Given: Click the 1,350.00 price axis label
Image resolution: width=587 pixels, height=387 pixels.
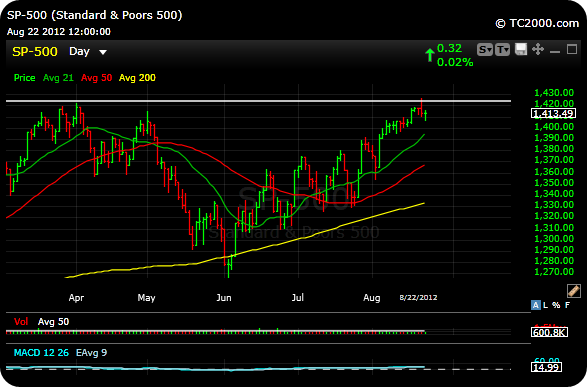Looking at the screenshot, I should coord(554,183).
